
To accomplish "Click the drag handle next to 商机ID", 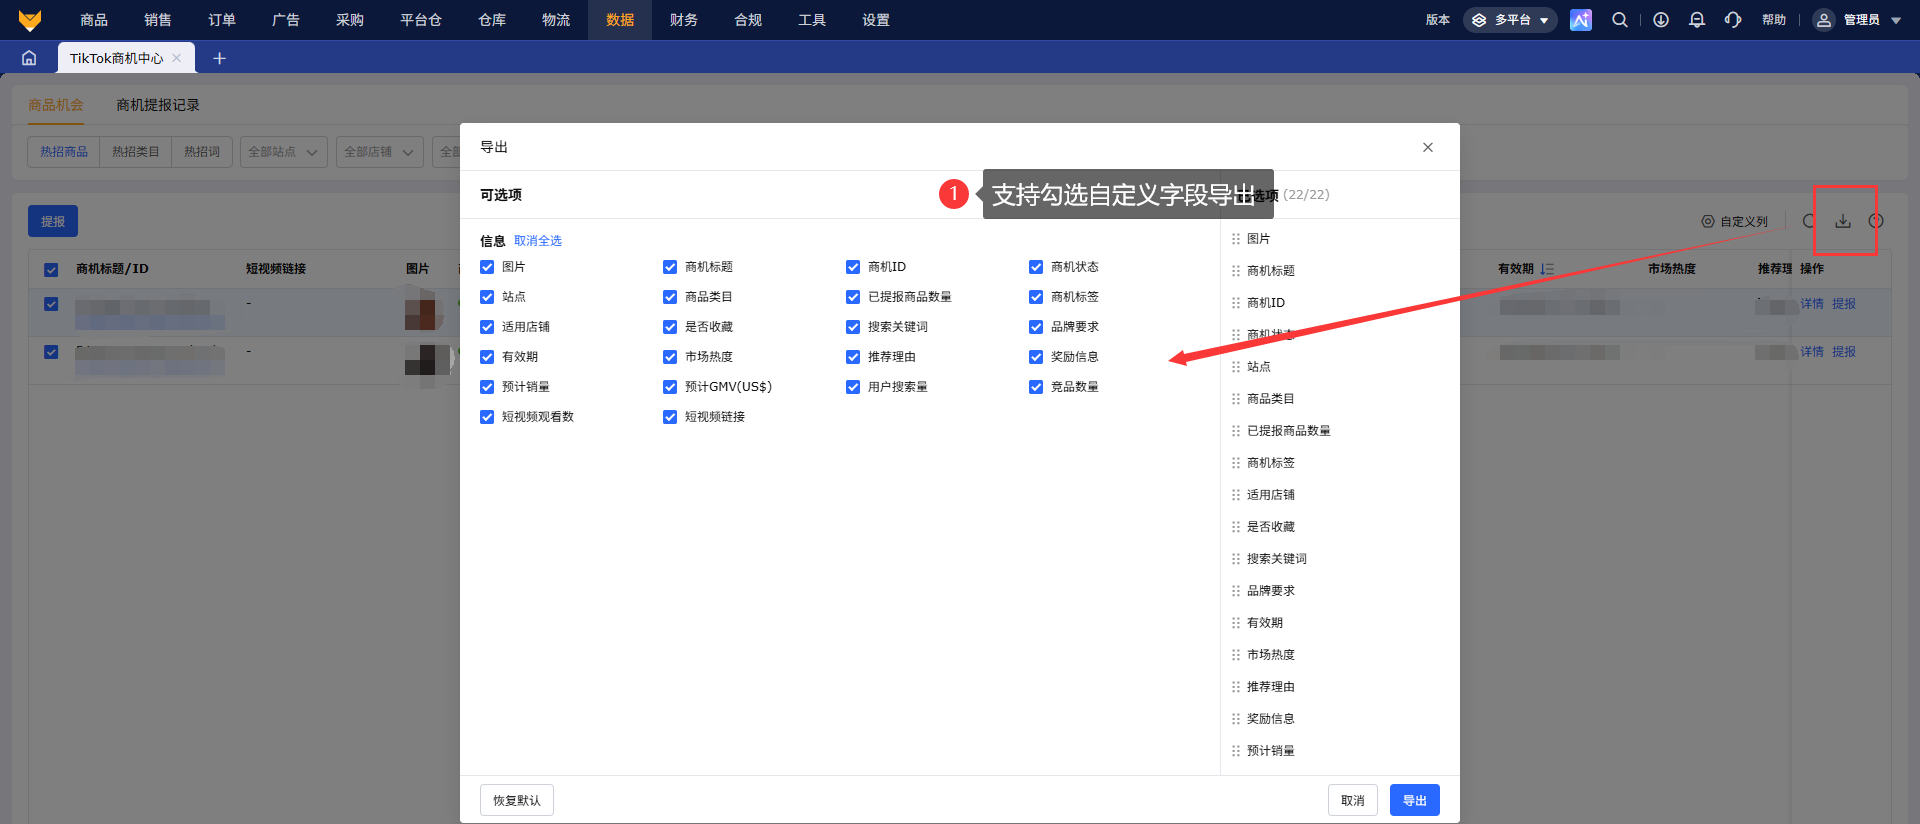I will (1236, 303).
